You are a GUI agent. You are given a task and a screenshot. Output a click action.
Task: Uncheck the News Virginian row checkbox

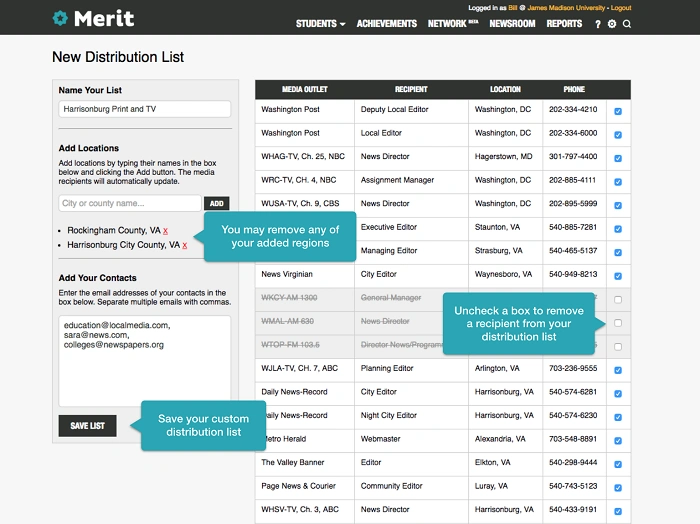(618, 276)
